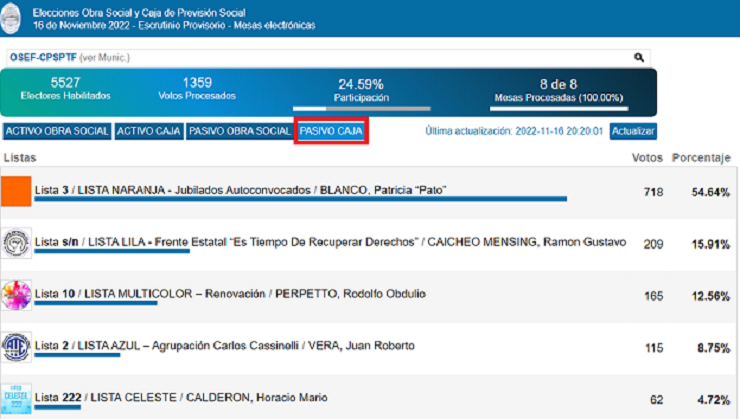
Task: Open the PASIVO OBRA SOCIAL tab
Action: click(239, 131)
